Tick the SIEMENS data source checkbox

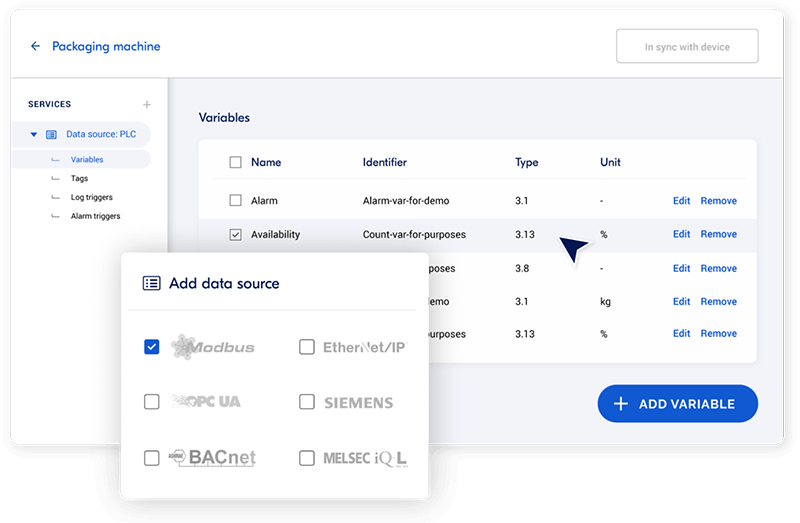tap(307, 402)
